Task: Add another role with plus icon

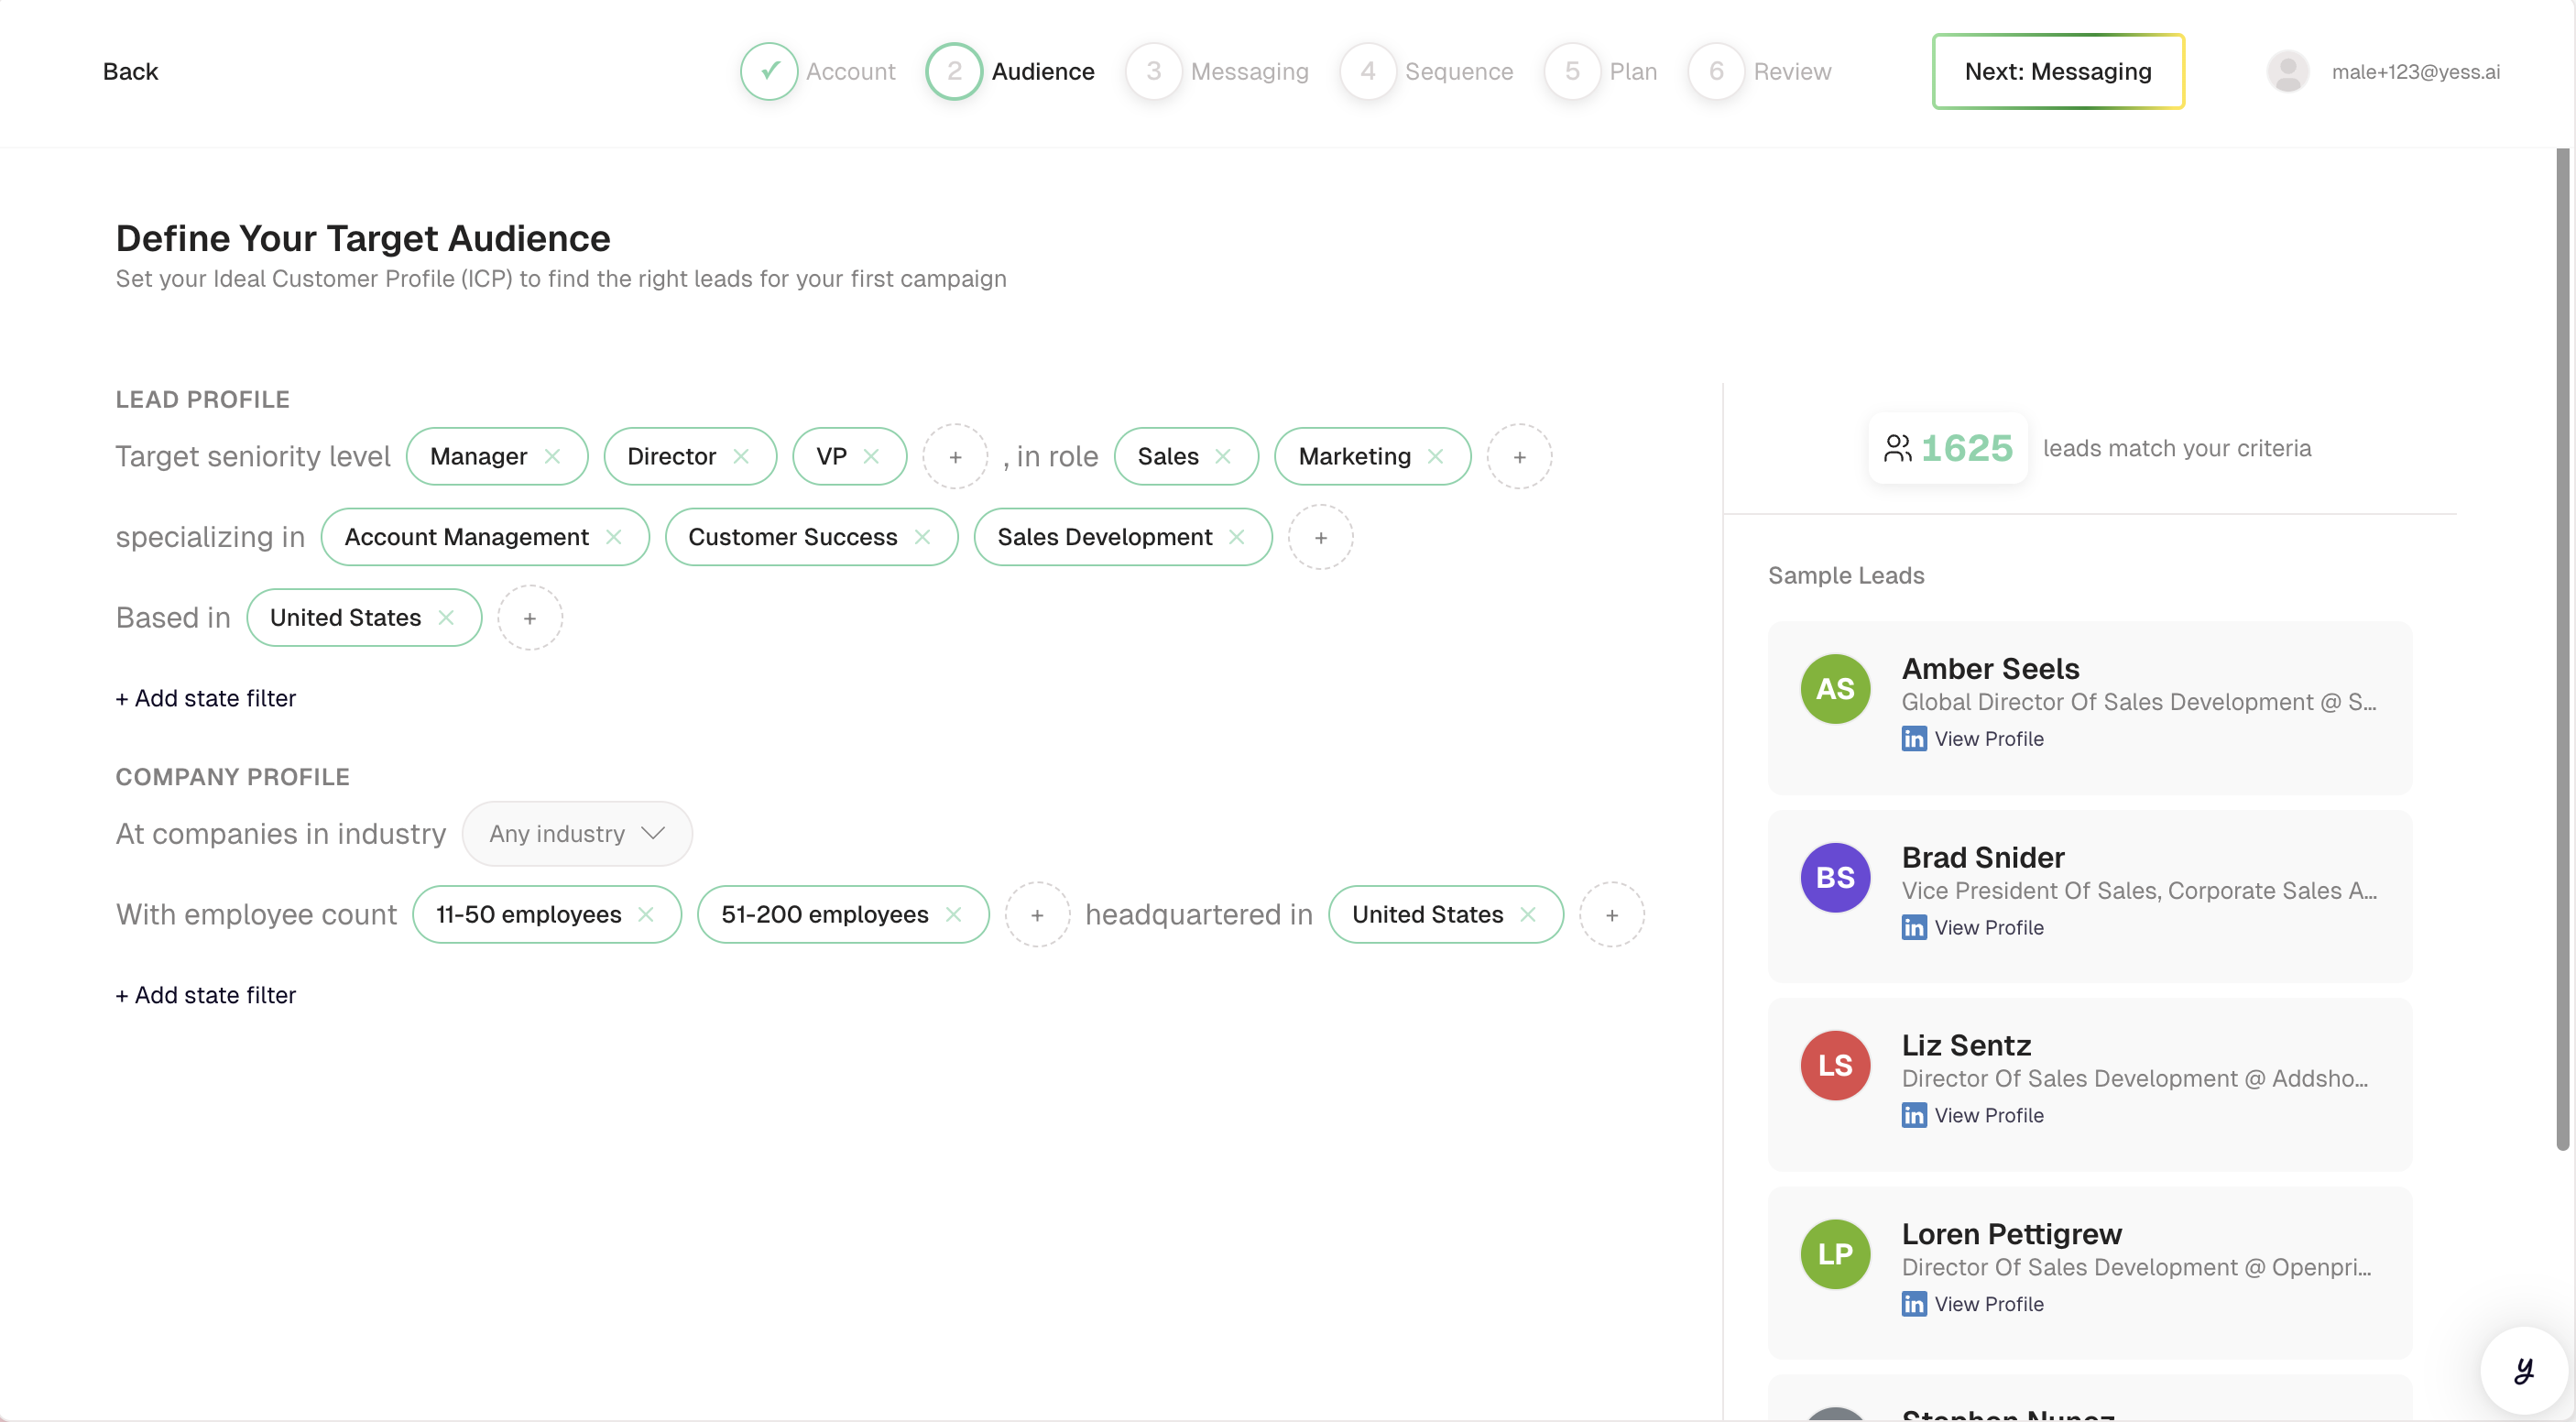Action: coord(1519,456)
